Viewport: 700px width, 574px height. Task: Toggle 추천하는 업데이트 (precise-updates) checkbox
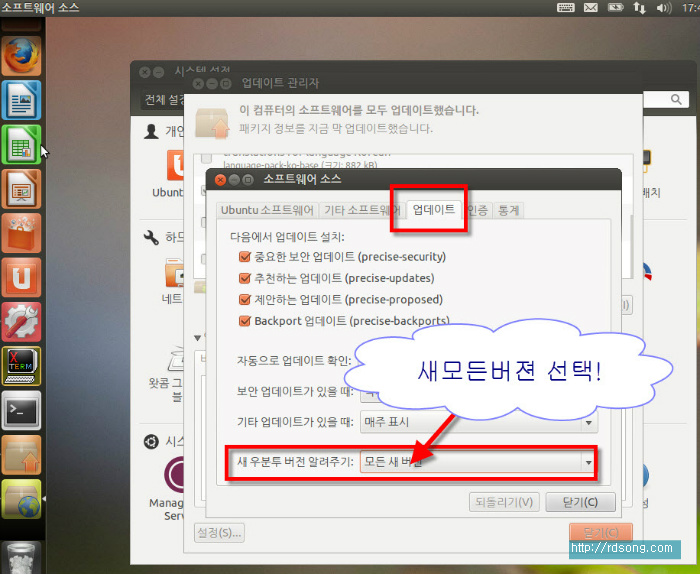coord(245,278)
